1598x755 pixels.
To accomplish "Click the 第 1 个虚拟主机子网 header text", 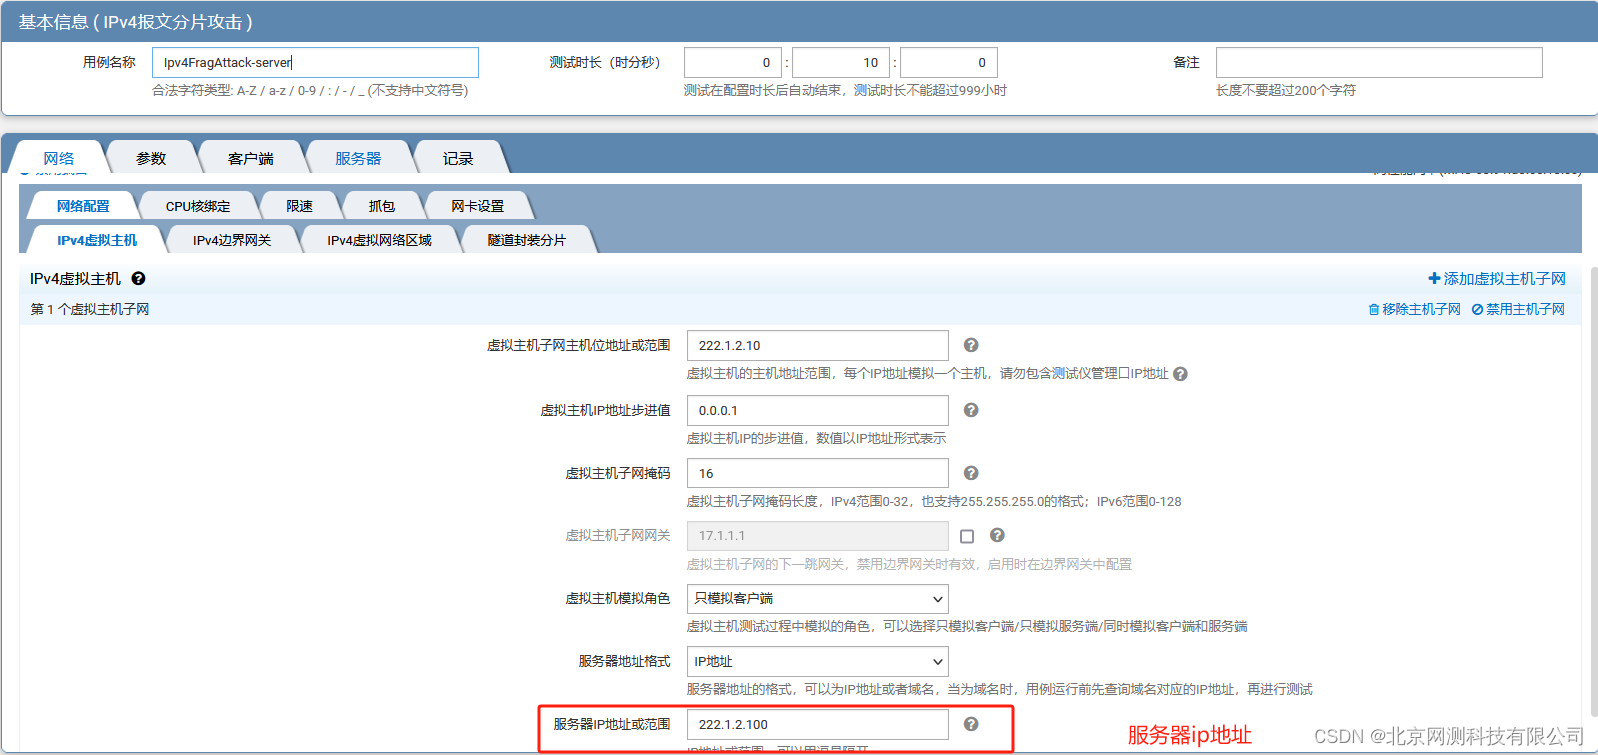I will tap(90, 310).
